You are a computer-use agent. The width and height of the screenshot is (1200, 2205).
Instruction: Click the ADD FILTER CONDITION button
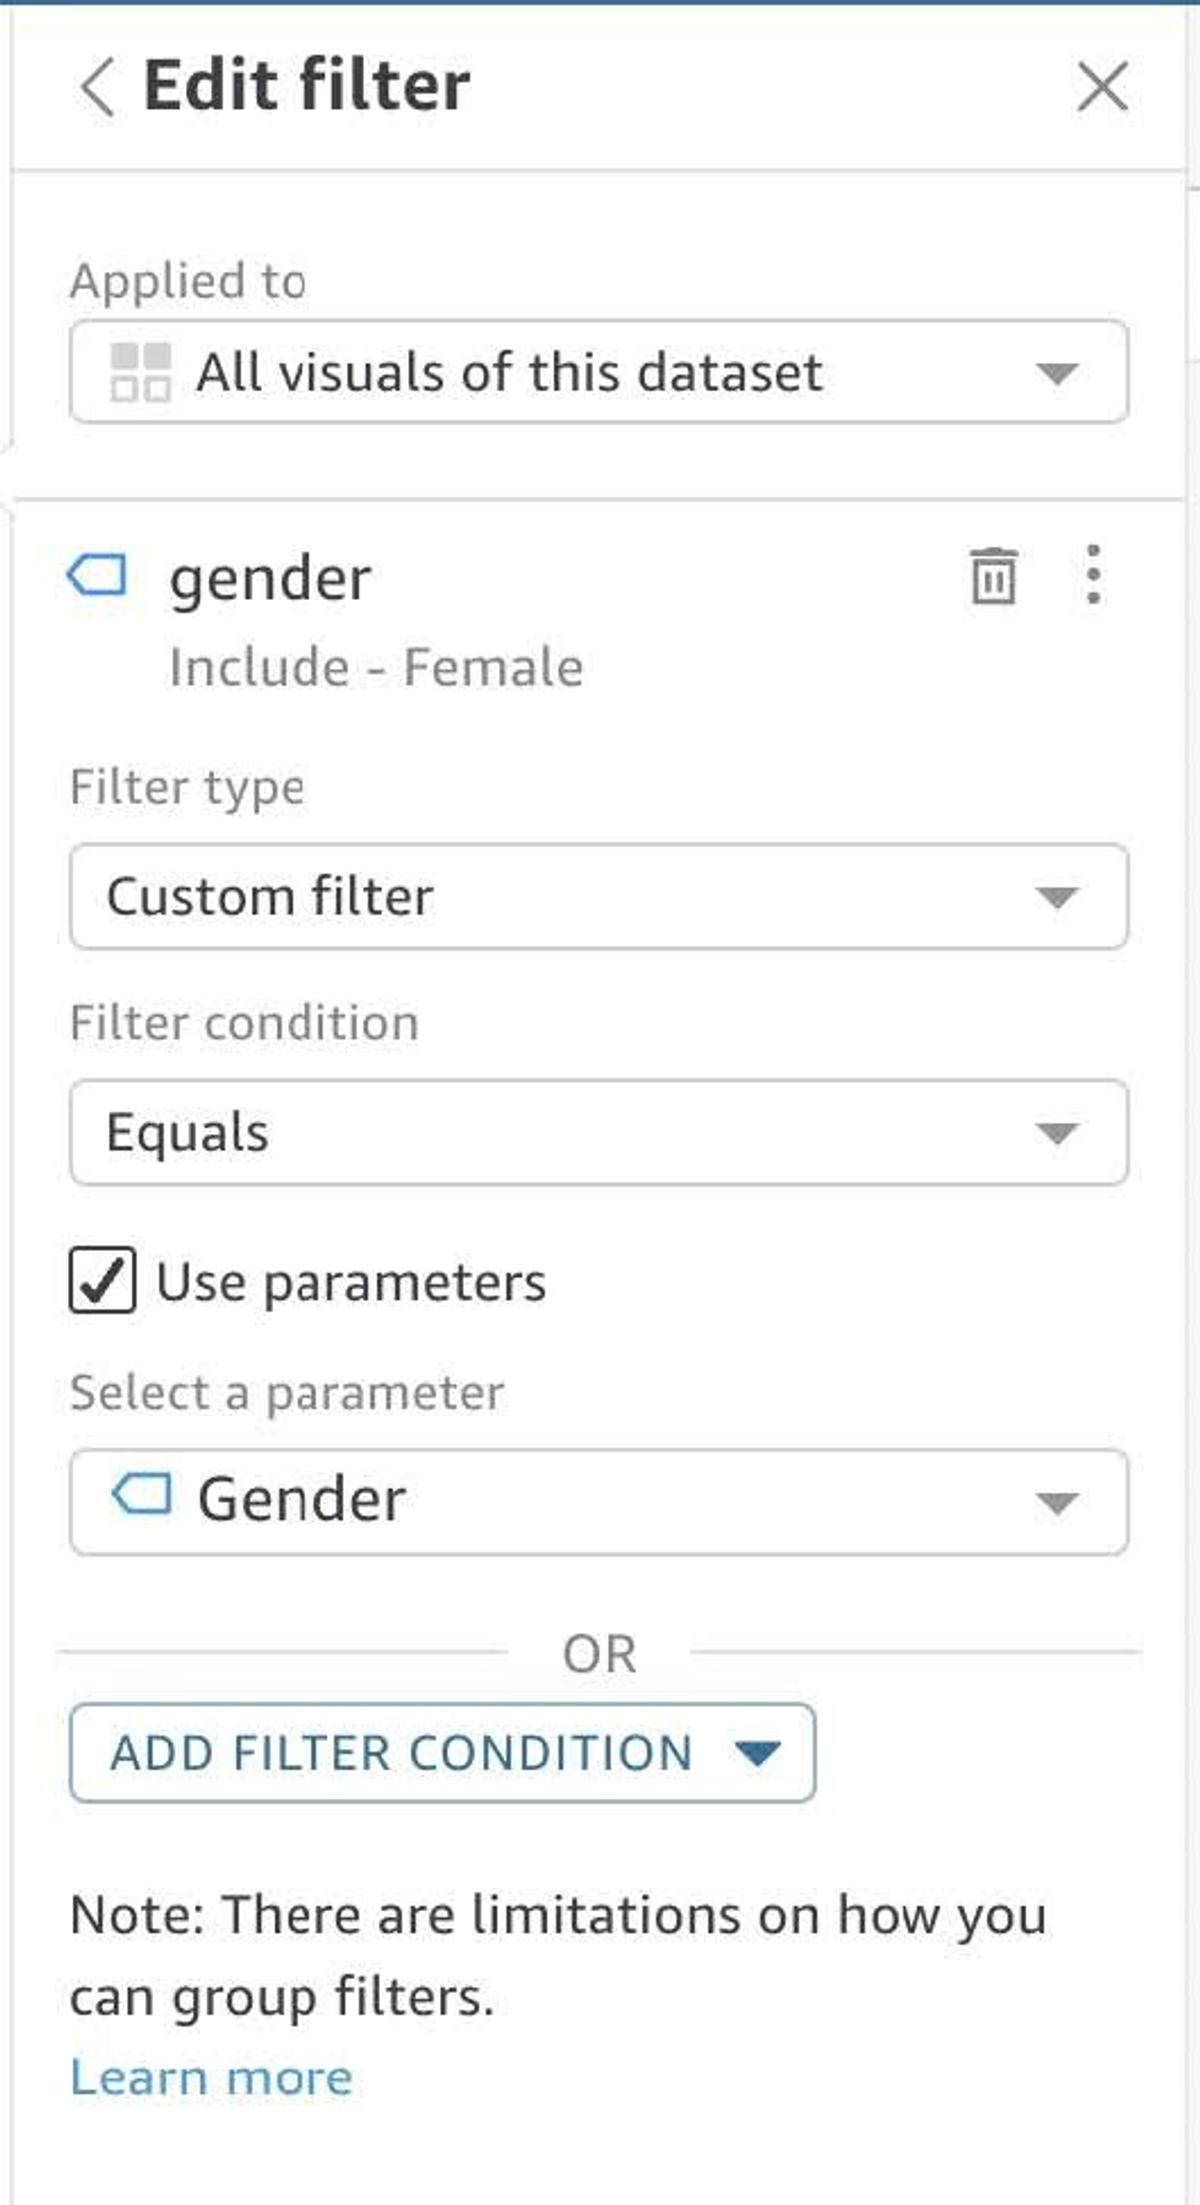(x=400, y=1753)
